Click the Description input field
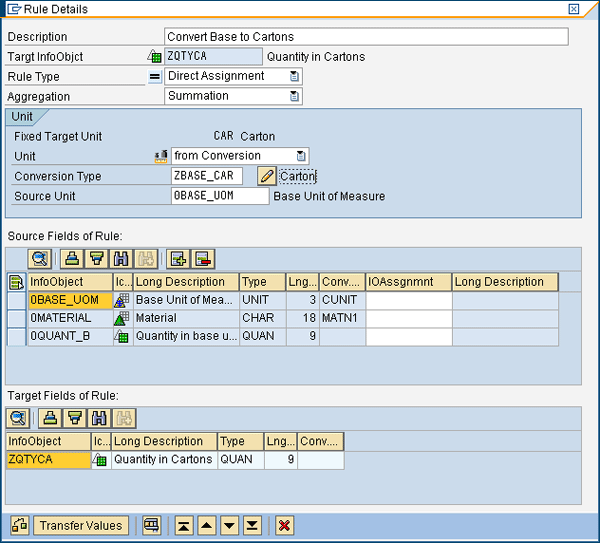Viewport: 600px width, 543px height. click(x=366, y=37)
